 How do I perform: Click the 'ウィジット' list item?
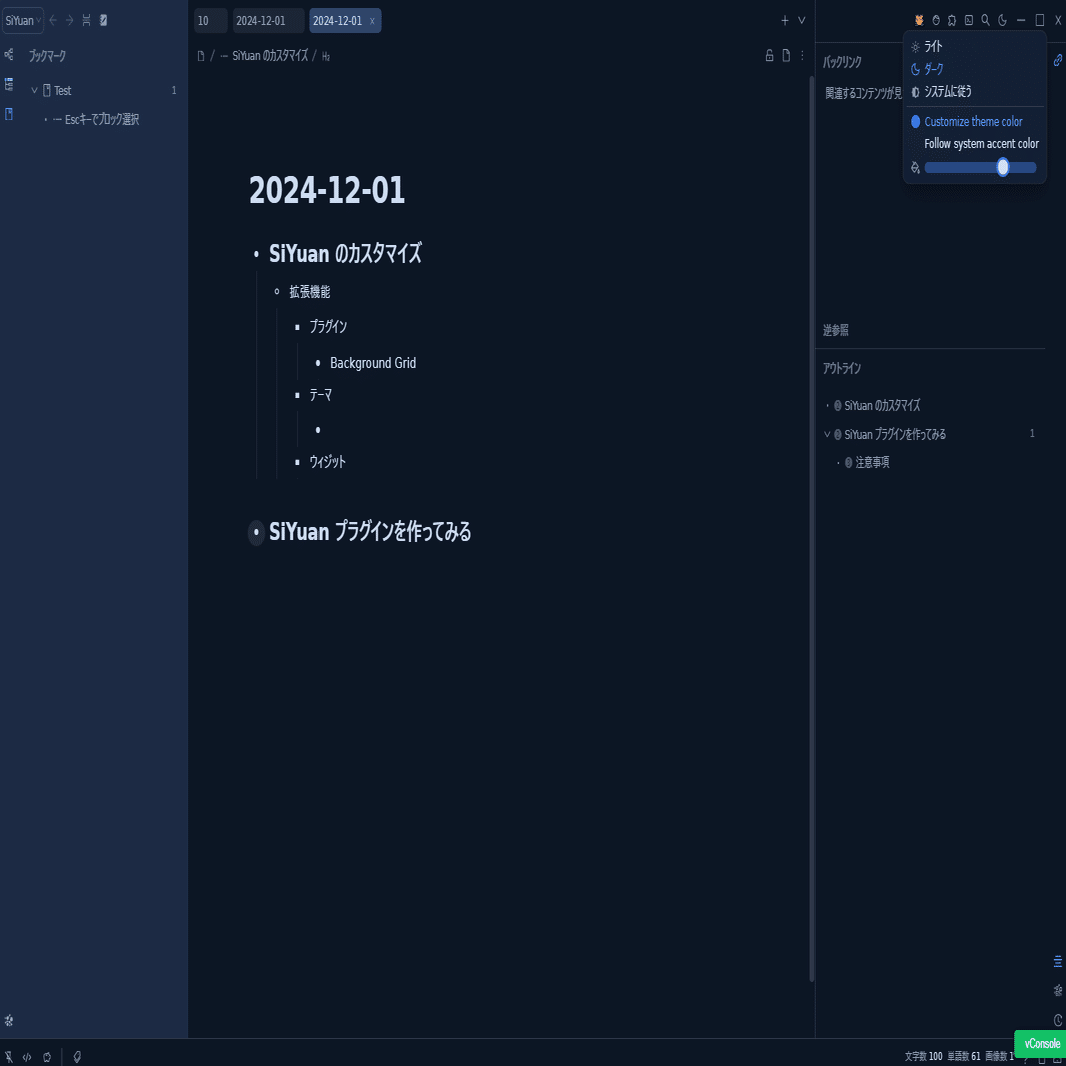coord(328,462)
